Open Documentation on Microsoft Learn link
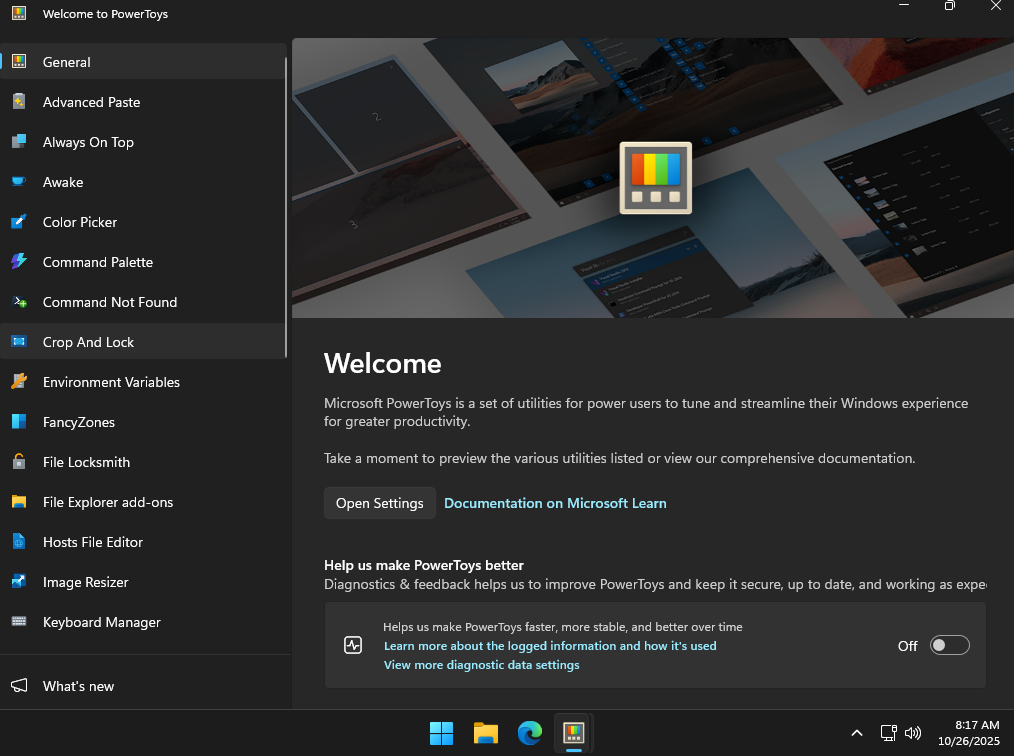The width and height of the screenshot is (1014, 756). click(x=555, y=503)
